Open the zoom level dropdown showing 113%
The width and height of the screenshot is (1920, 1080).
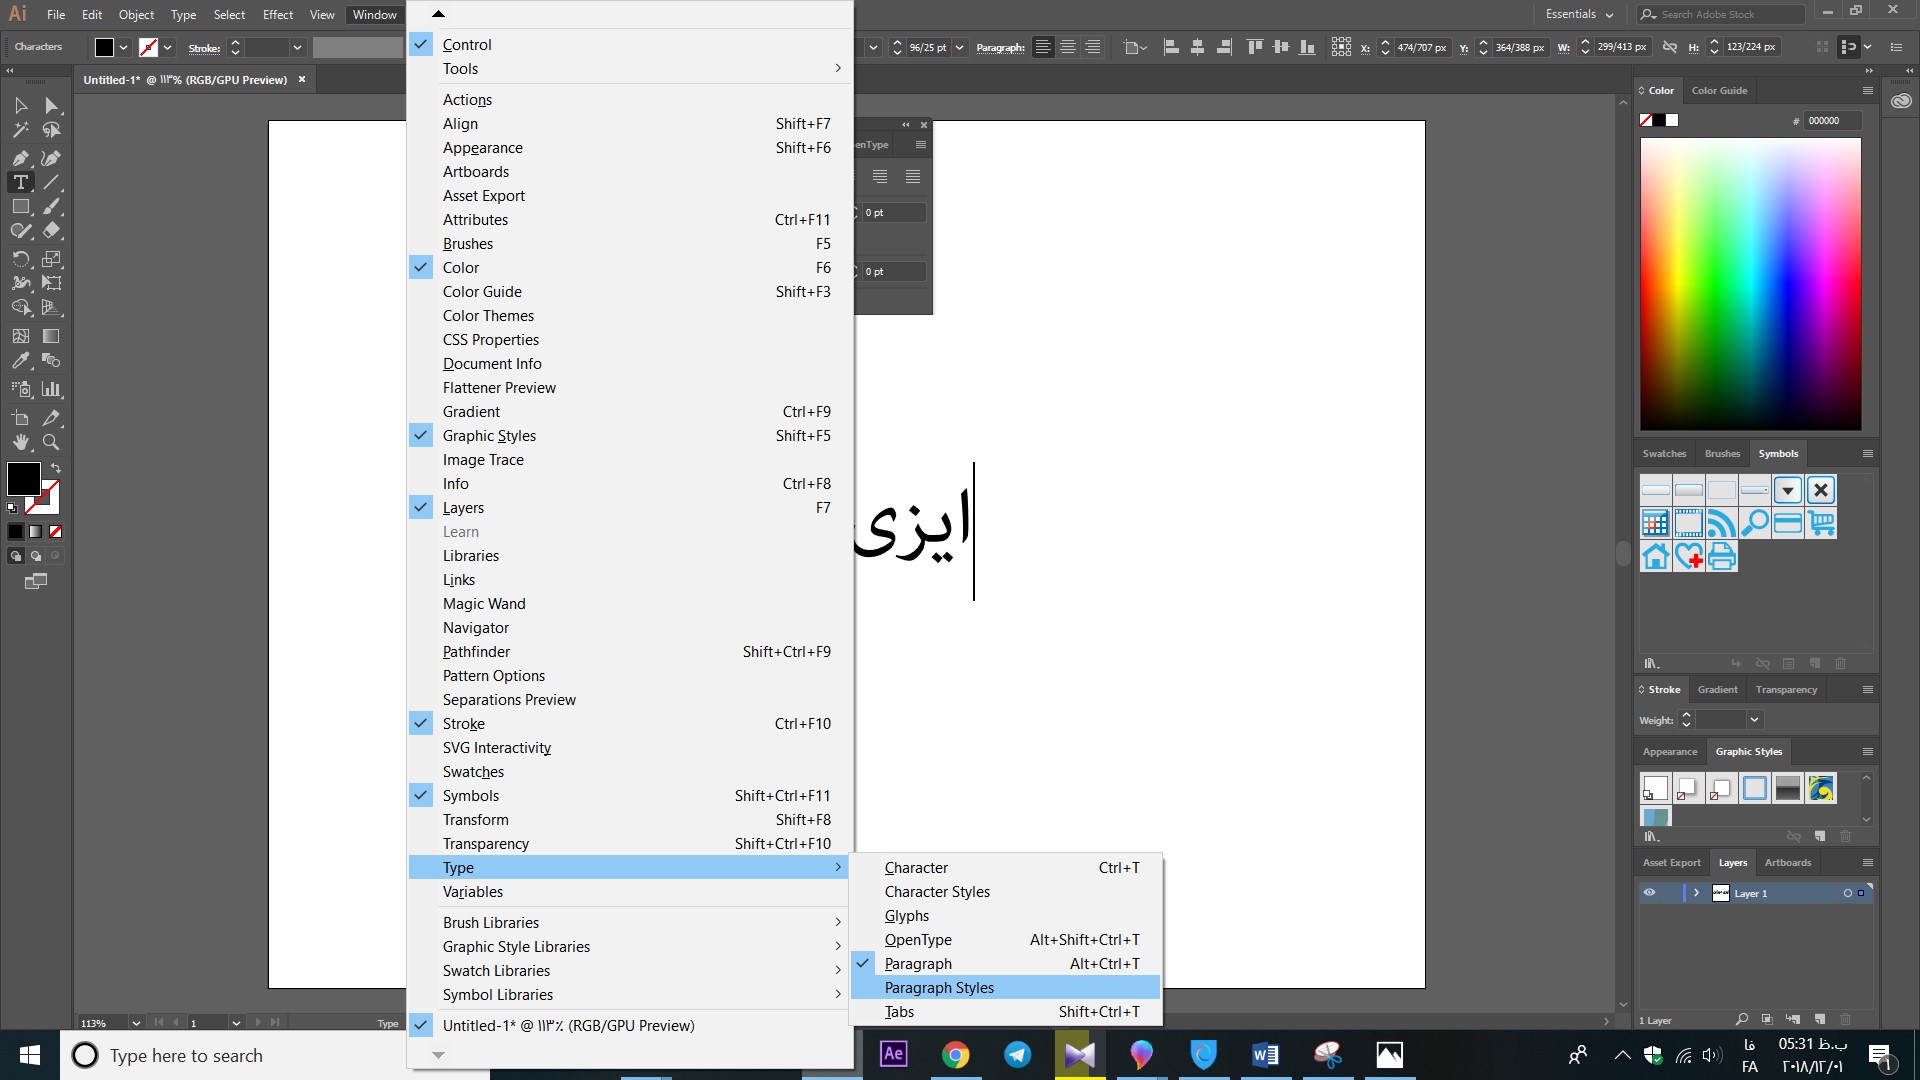(x=137, y=1022)
